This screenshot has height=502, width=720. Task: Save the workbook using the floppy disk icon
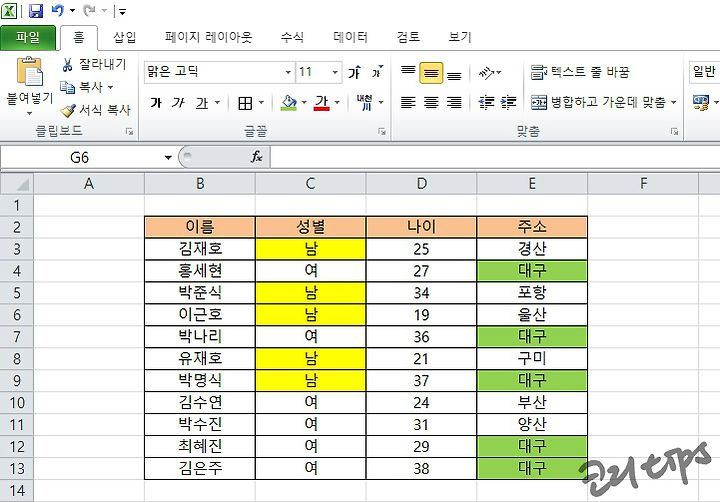(35, 10)
